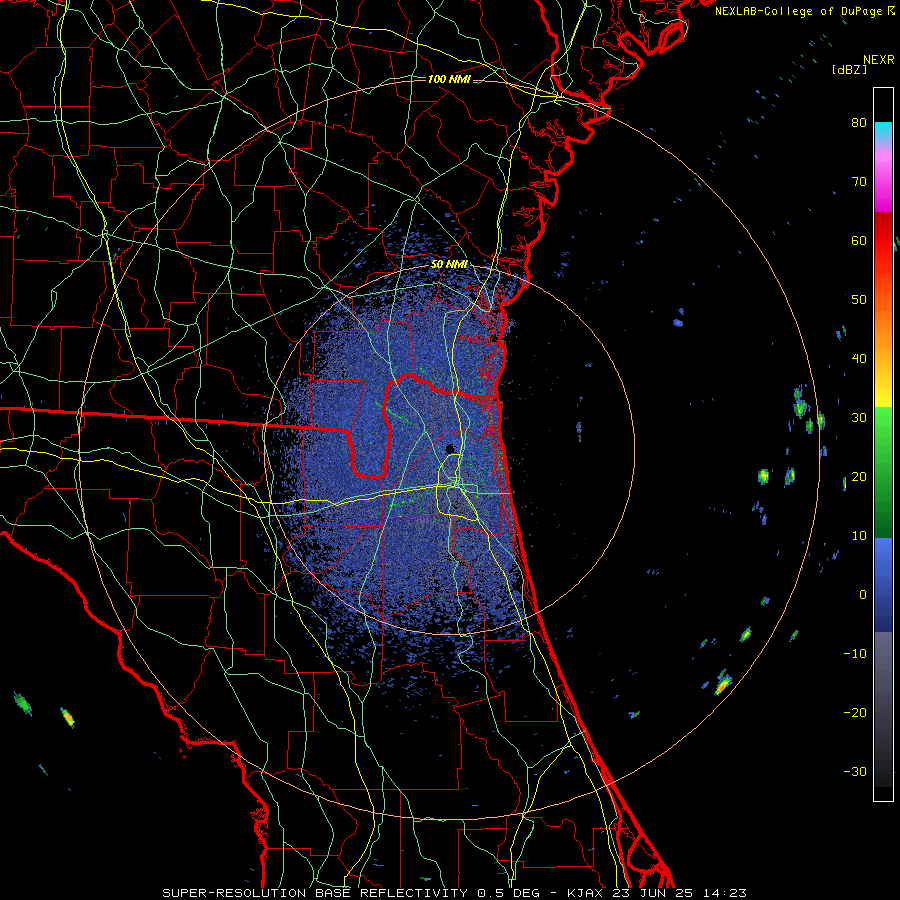The width and height of the screenshot is (900, 900).
Task: Click the 80 value on the dBZ scale
Action: point(859,122)
